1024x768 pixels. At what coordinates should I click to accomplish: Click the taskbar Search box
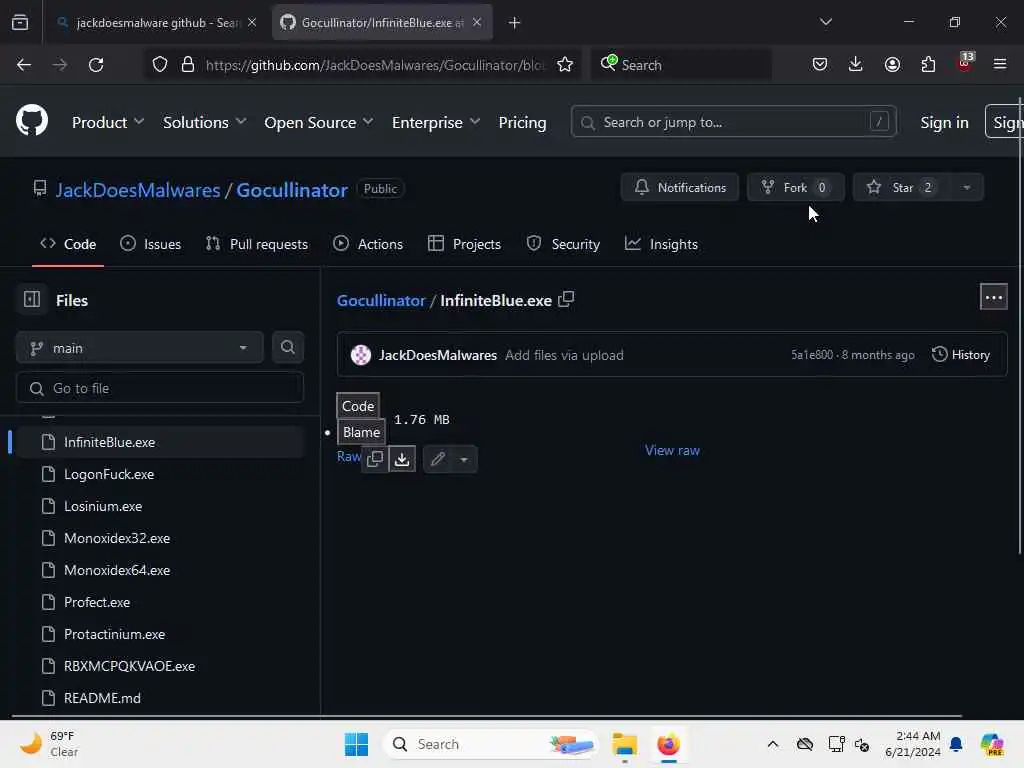pyautogui.click(x=491, y=744)
